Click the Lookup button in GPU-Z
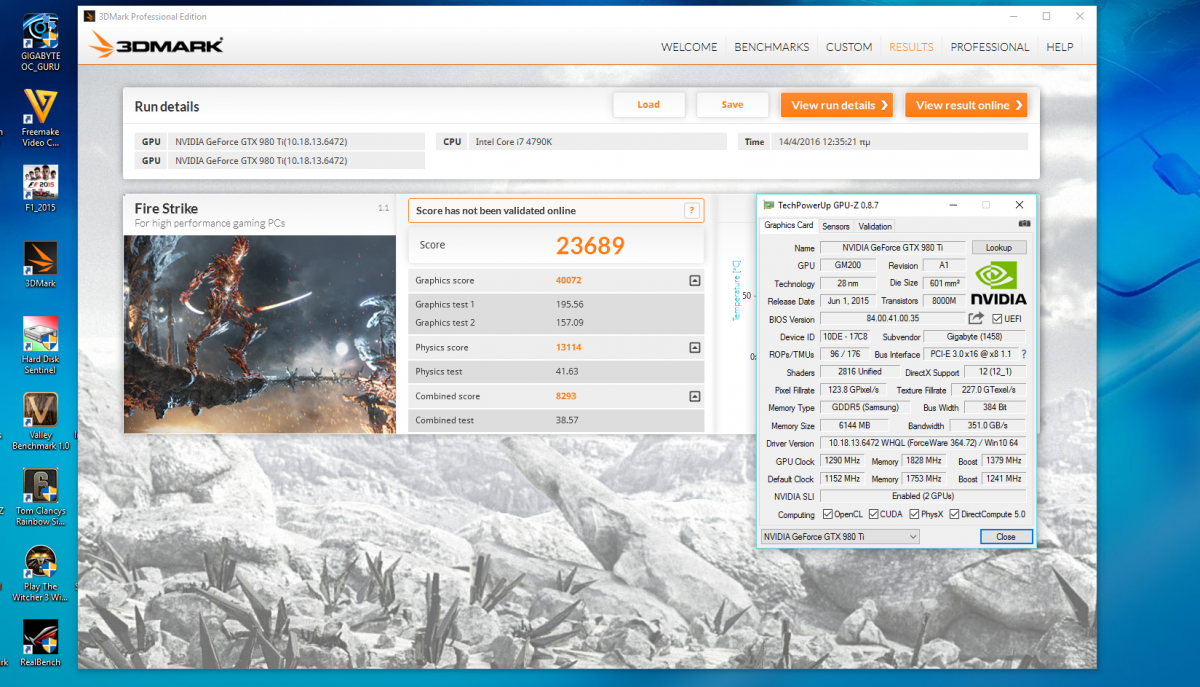Screen dimensions: 1200x687 (x=999, y=247)
